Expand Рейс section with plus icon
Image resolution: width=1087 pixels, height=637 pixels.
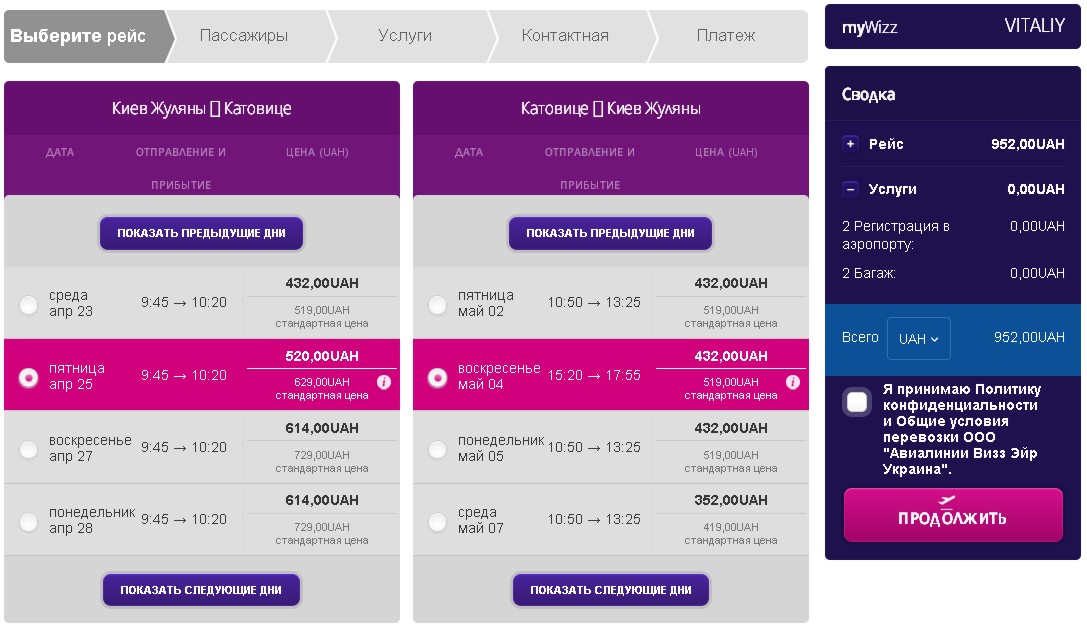point(850,143)
